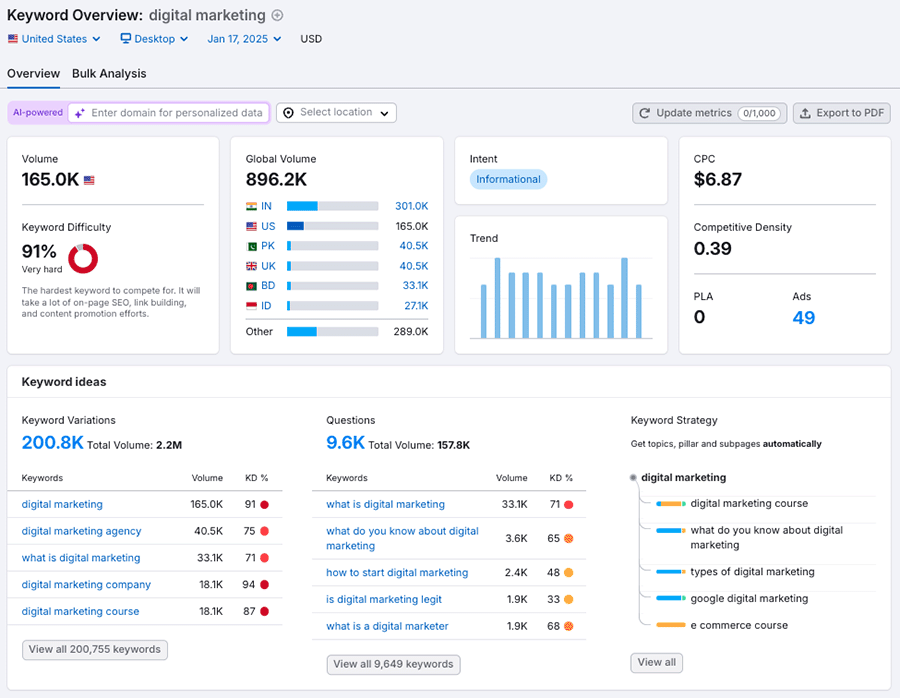Open digital marketing agency keyword link

tap(82, 532)
